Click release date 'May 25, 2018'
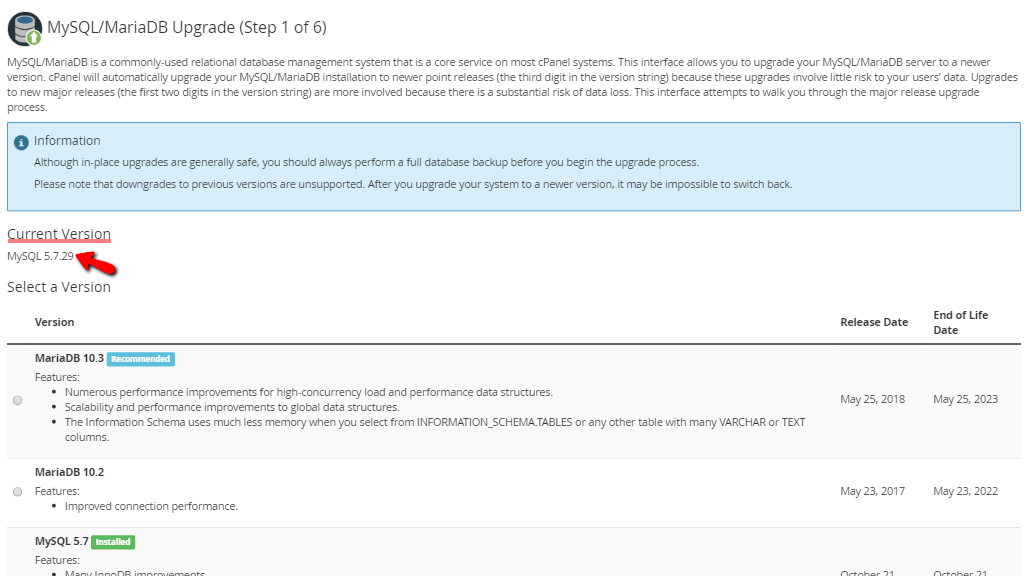 (x=872, y=399)
